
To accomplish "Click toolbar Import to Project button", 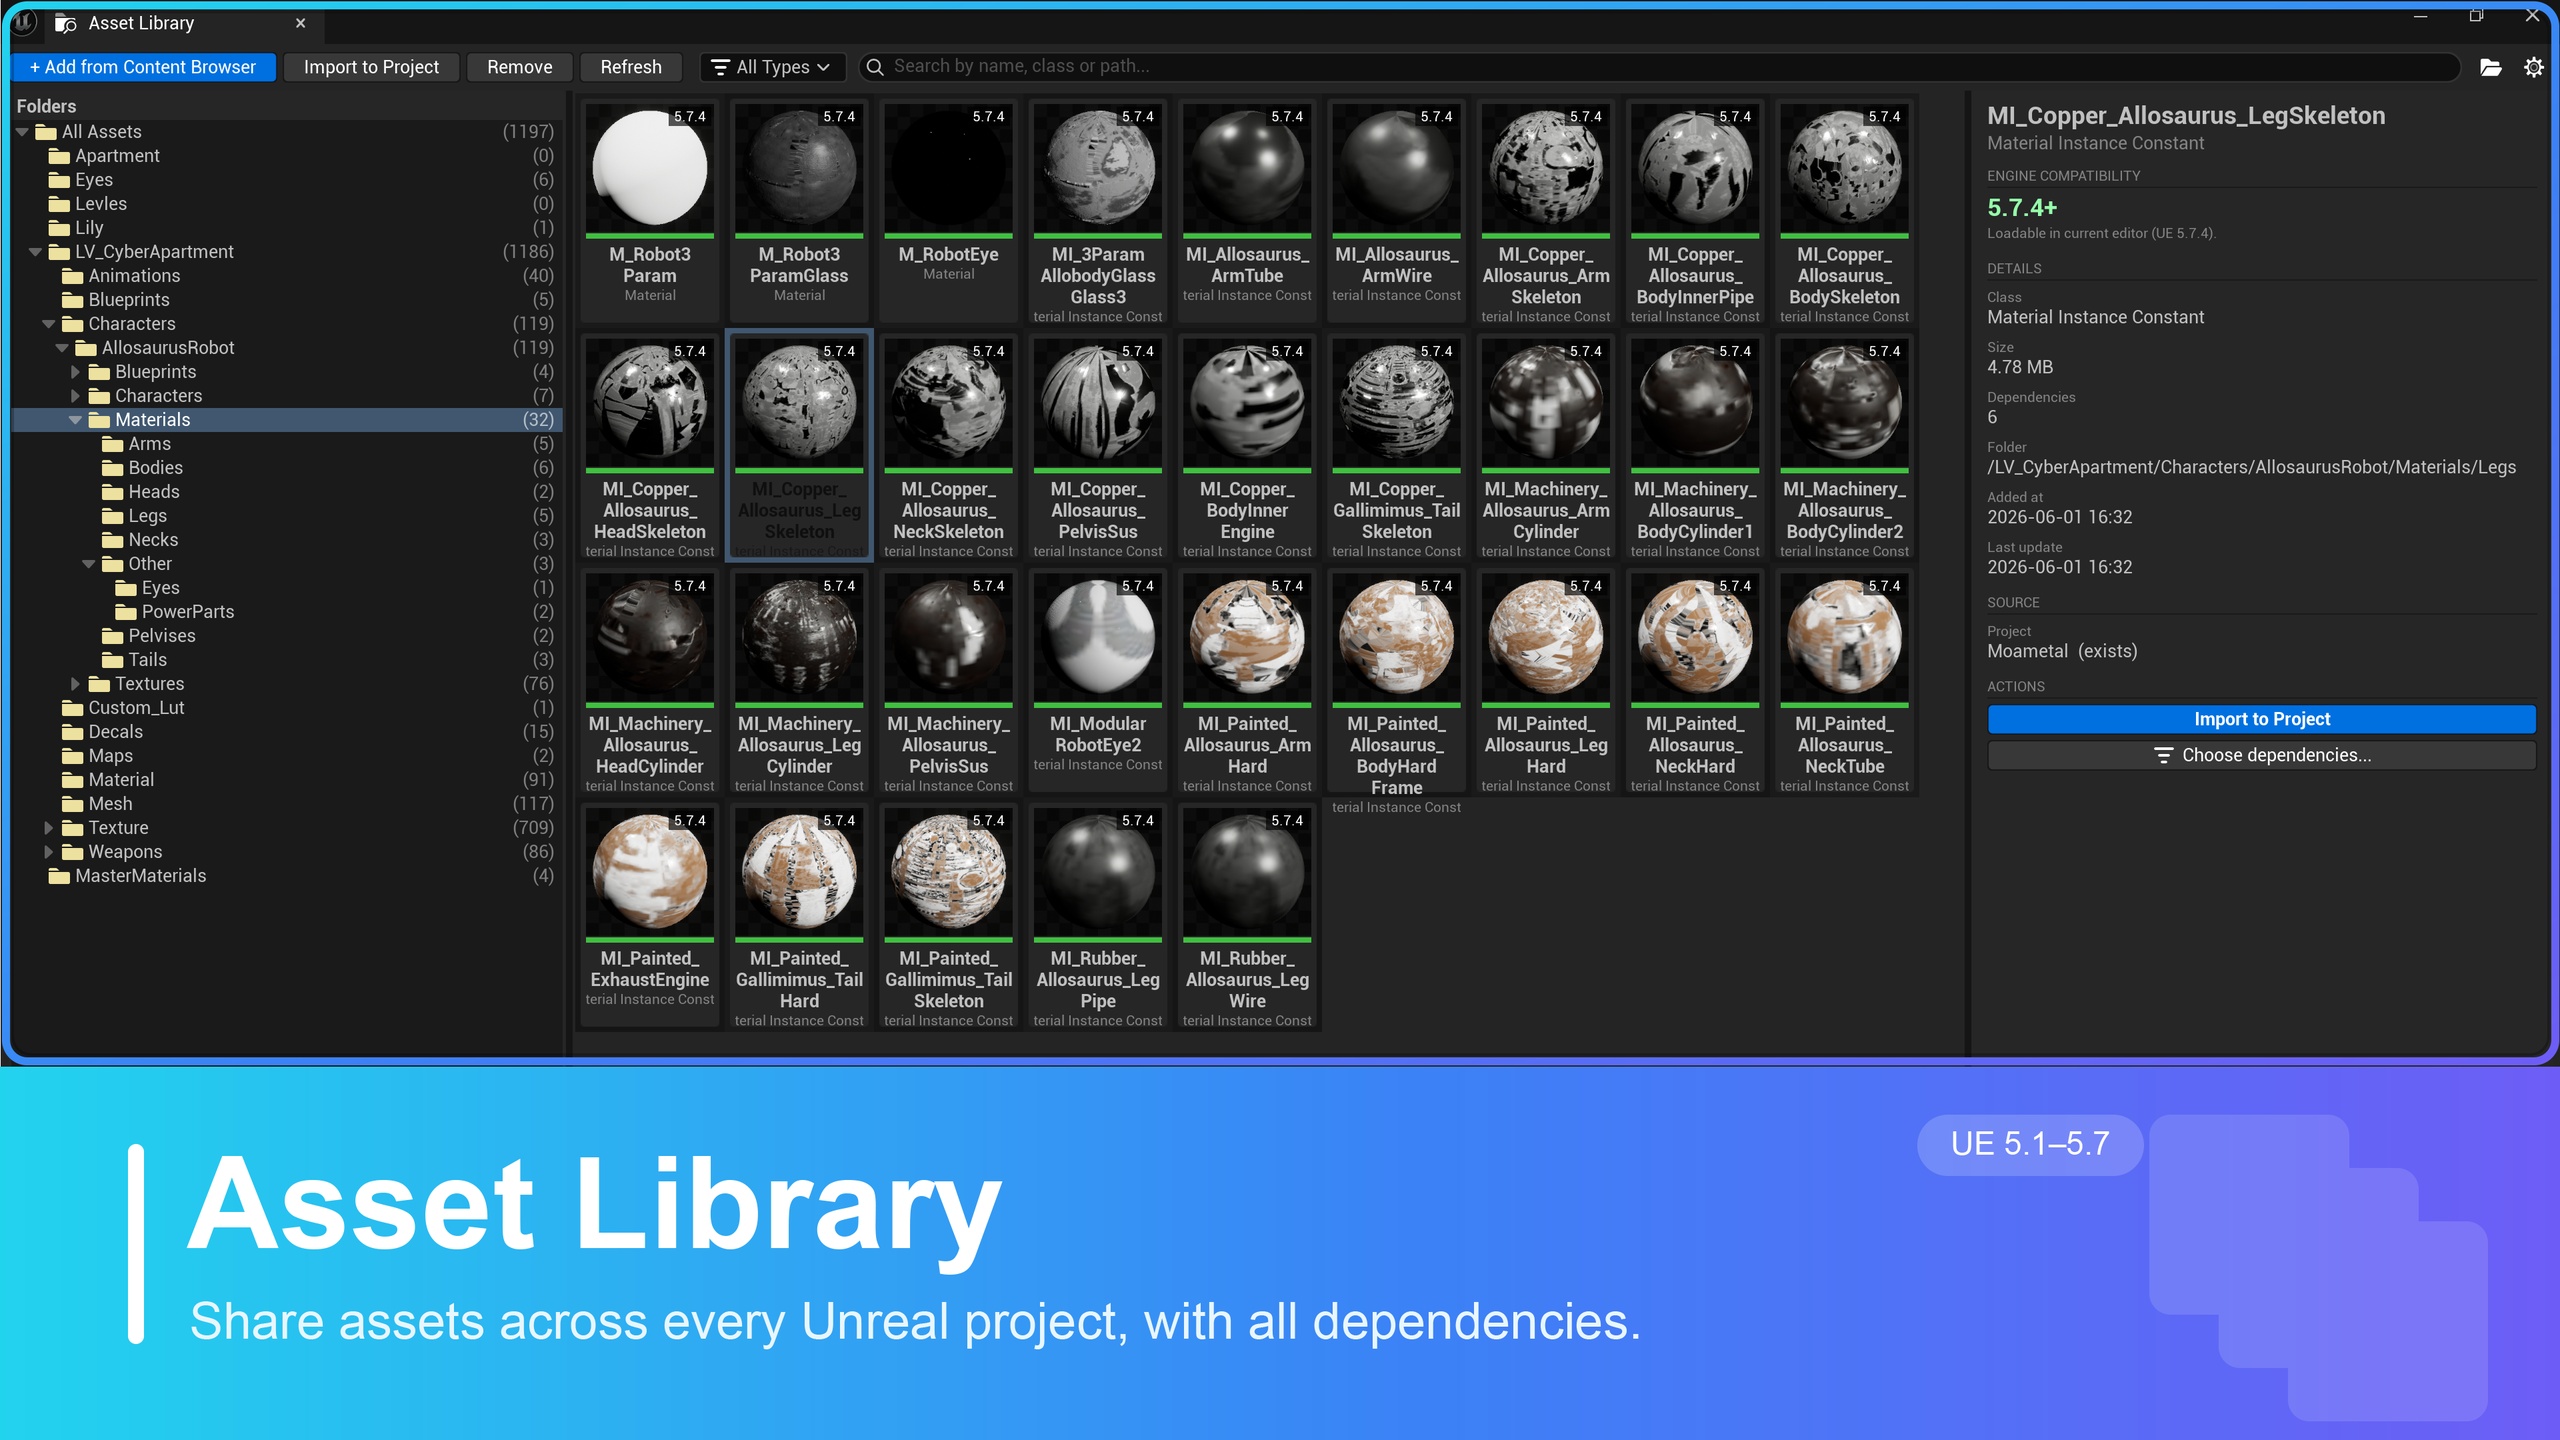I will (x=371, y=67).
